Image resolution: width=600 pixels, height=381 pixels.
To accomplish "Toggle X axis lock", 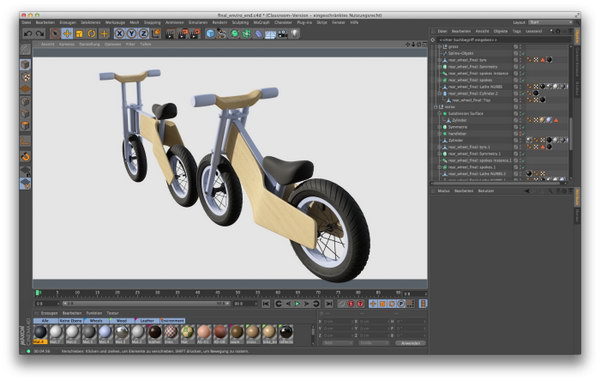I will click(119, 34).
